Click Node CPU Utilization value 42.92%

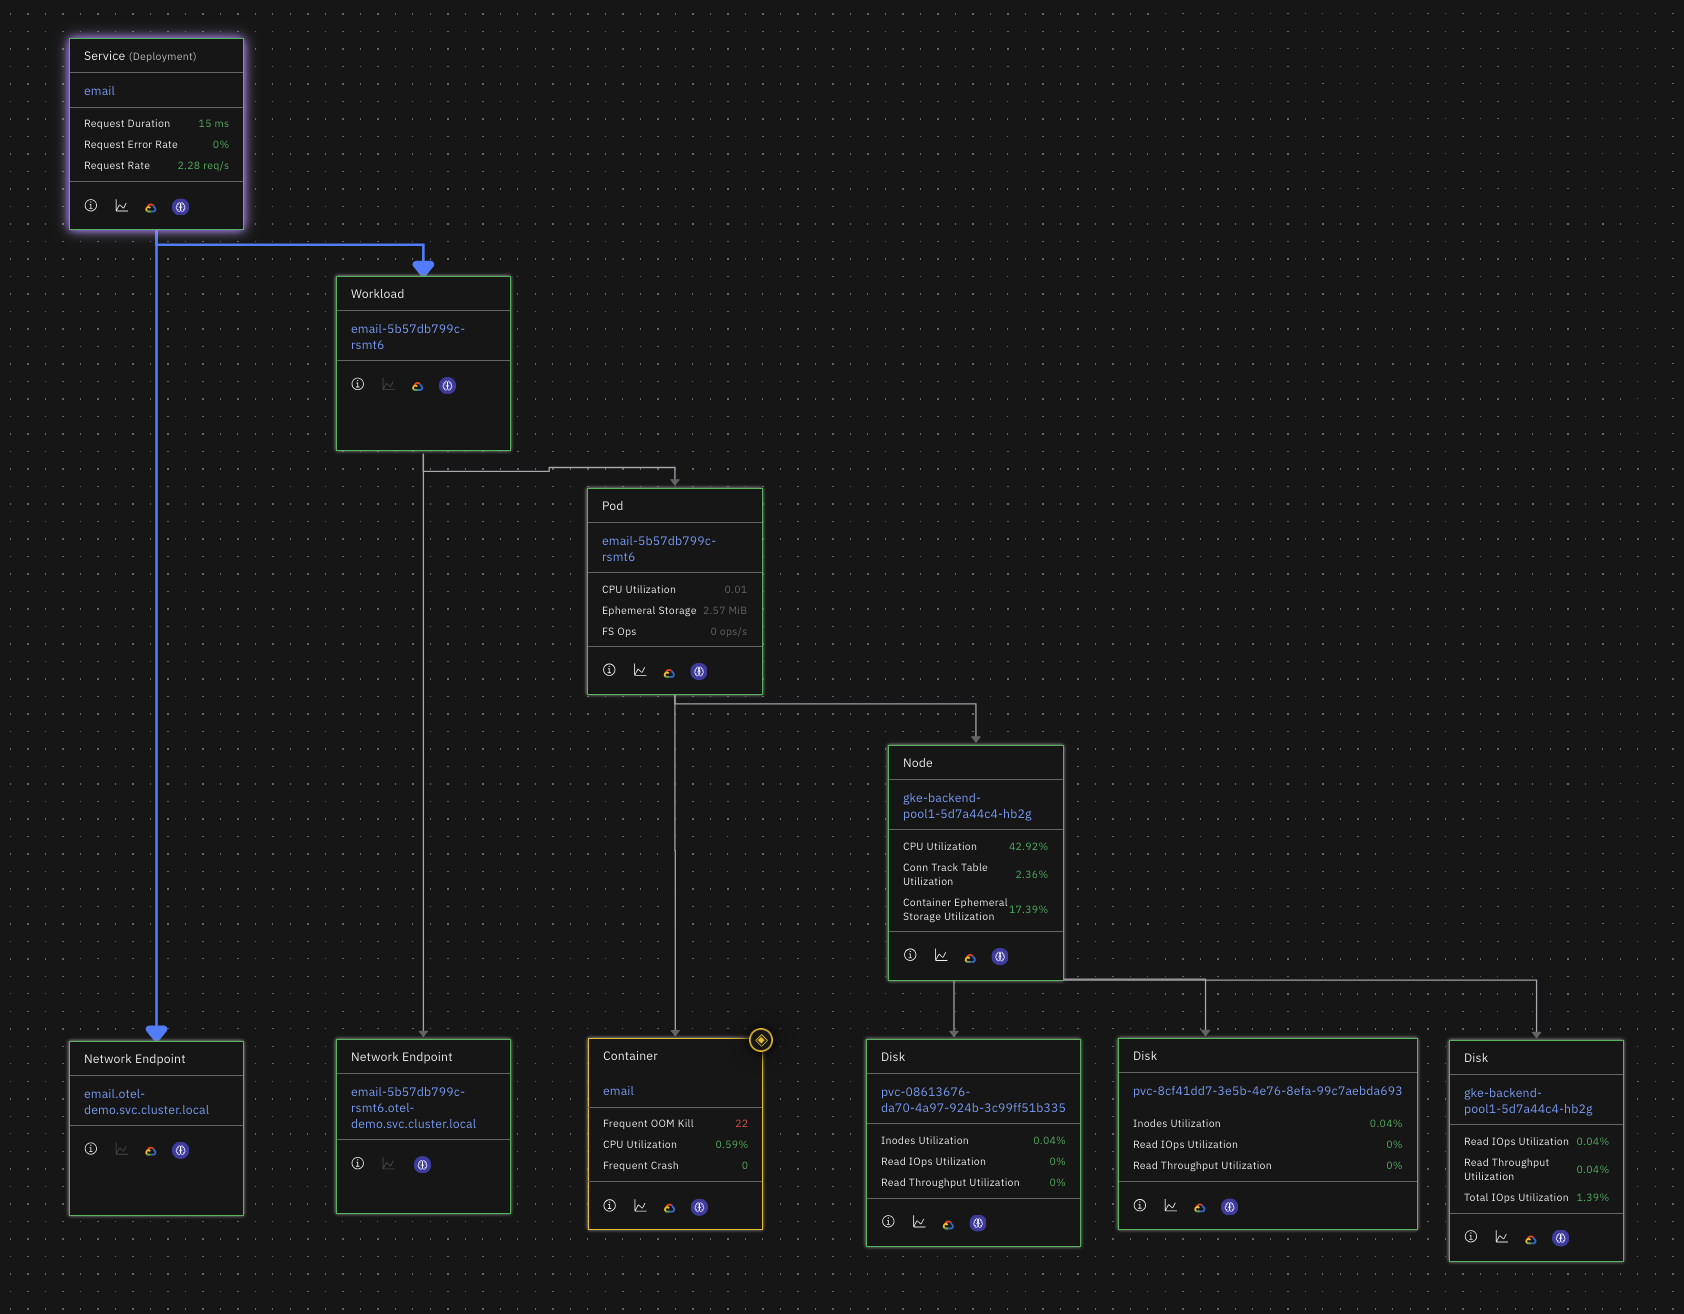pyautogui.click(x=1029, y=847)
